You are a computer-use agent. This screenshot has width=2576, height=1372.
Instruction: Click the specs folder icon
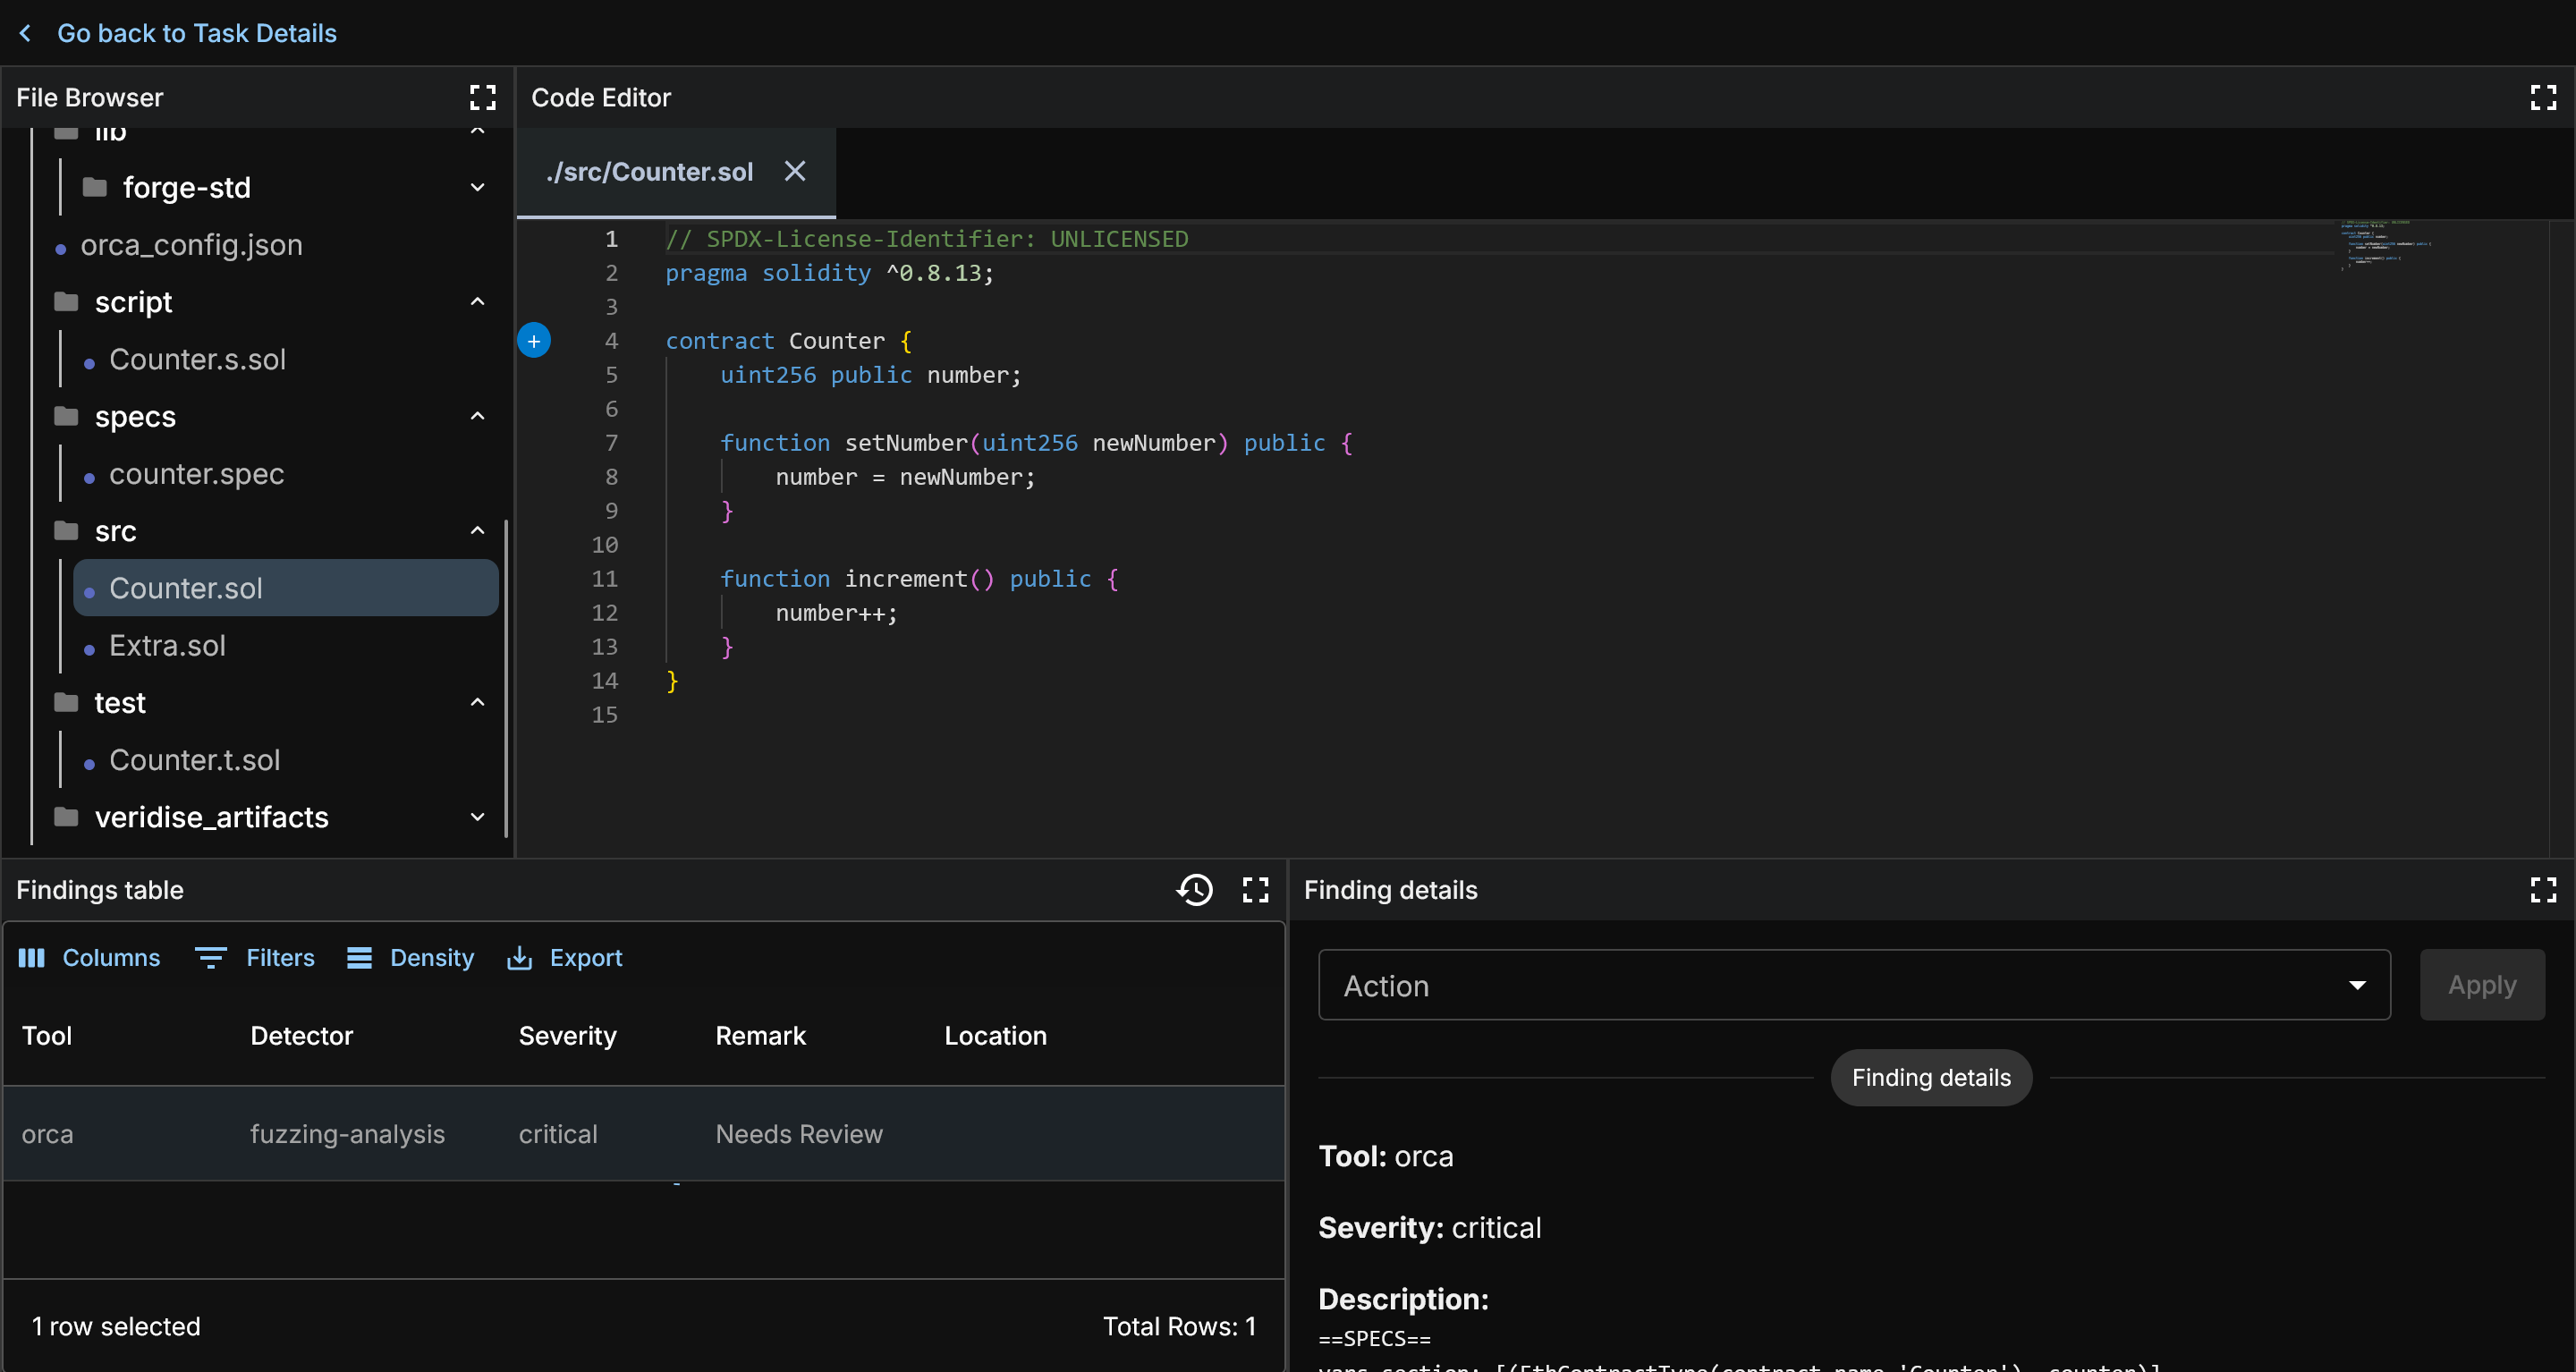point(66,416)
